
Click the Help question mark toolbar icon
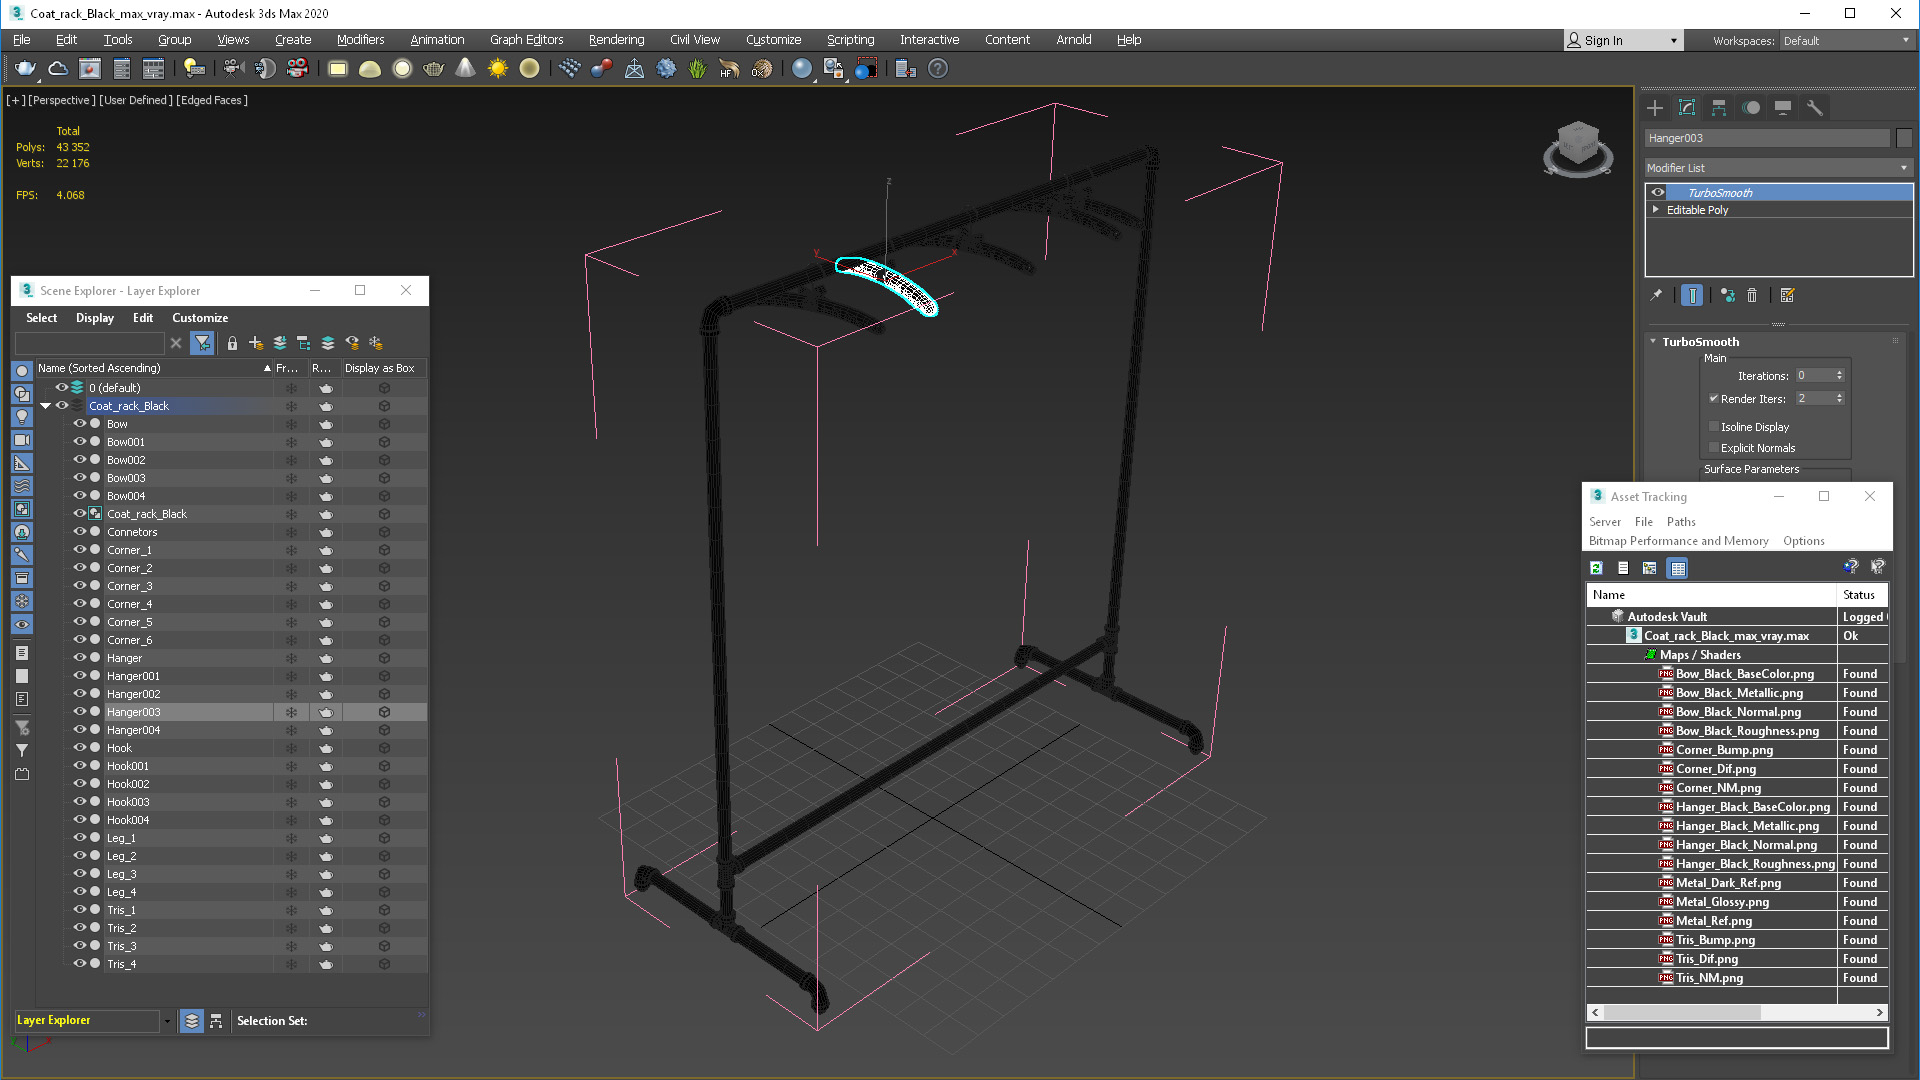pos(937,68)
